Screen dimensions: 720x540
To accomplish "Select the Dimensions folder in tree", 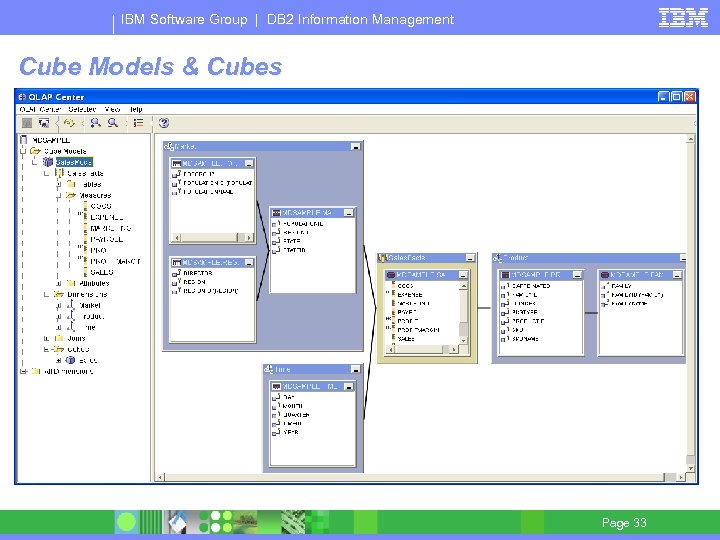I will coord(87,294).
